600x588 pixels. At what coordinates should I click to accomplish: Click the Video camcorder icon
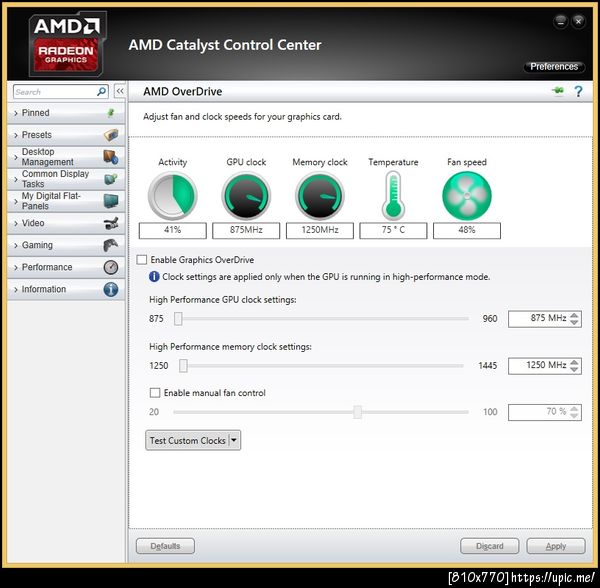[111, 223]
